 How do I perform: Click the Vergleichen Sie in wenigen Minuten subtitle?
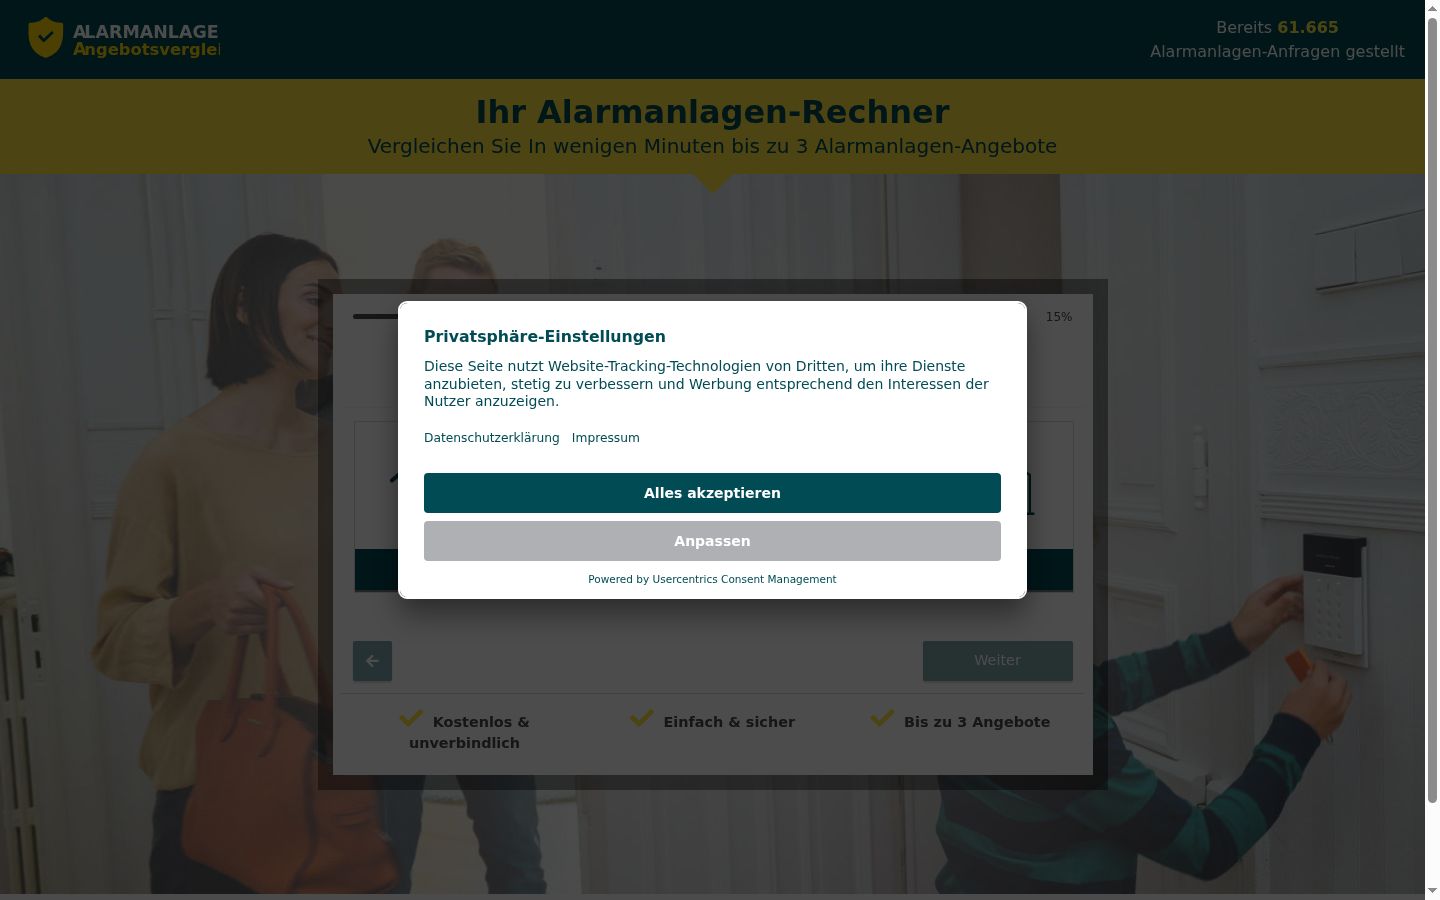(712, 146)
